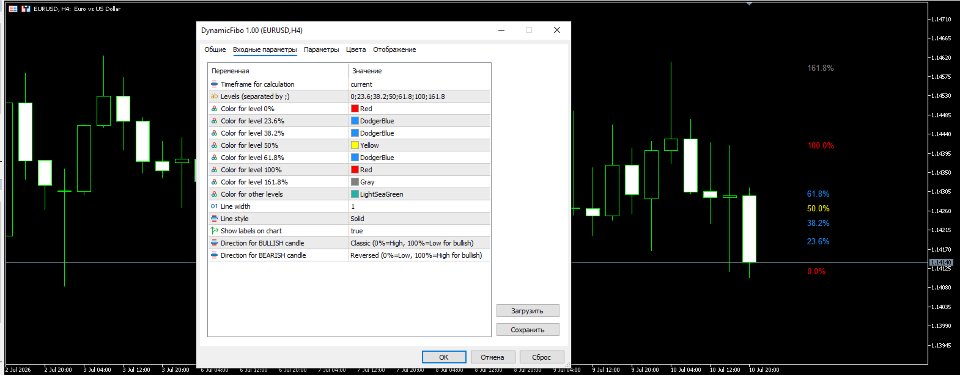The image size is (960, 375).
Task: Click the current price marker on the price scale
Action: 941,263
